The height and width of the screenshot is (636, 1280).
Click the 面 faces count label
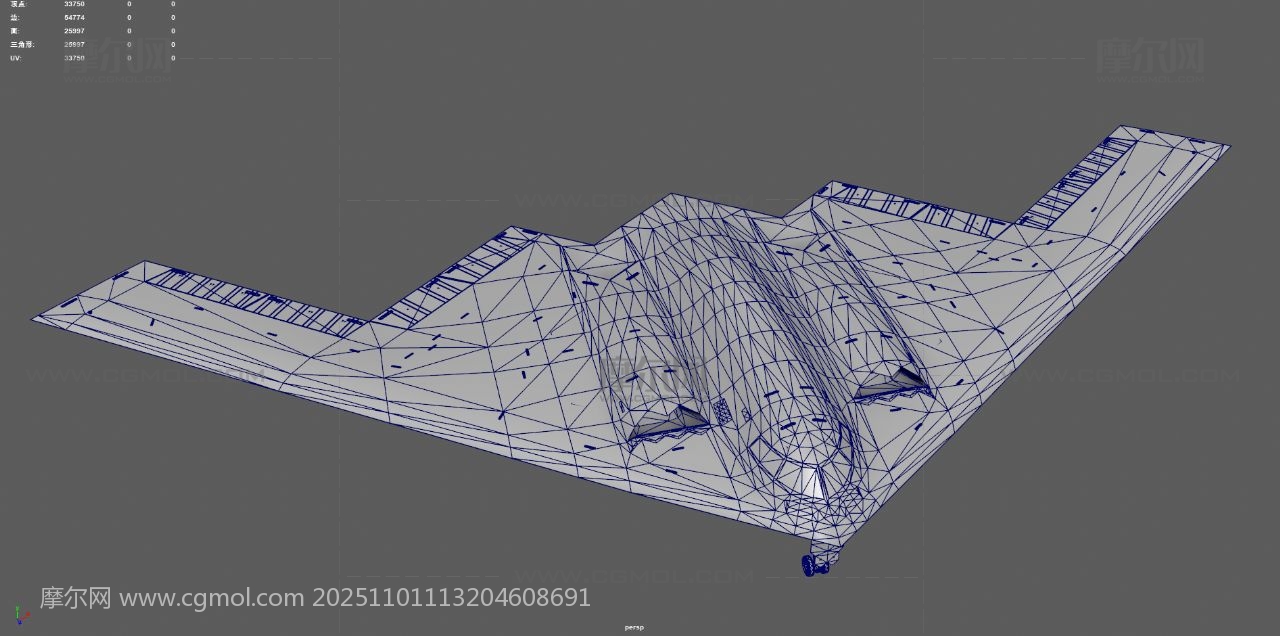tap(14, 31)
